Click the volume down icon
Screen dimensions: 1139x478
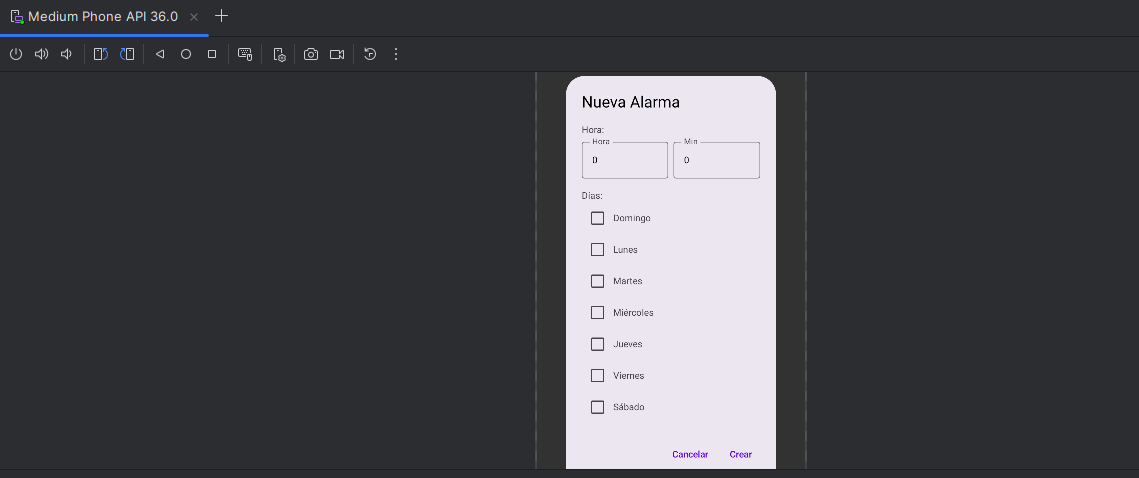tap(66, 54)
